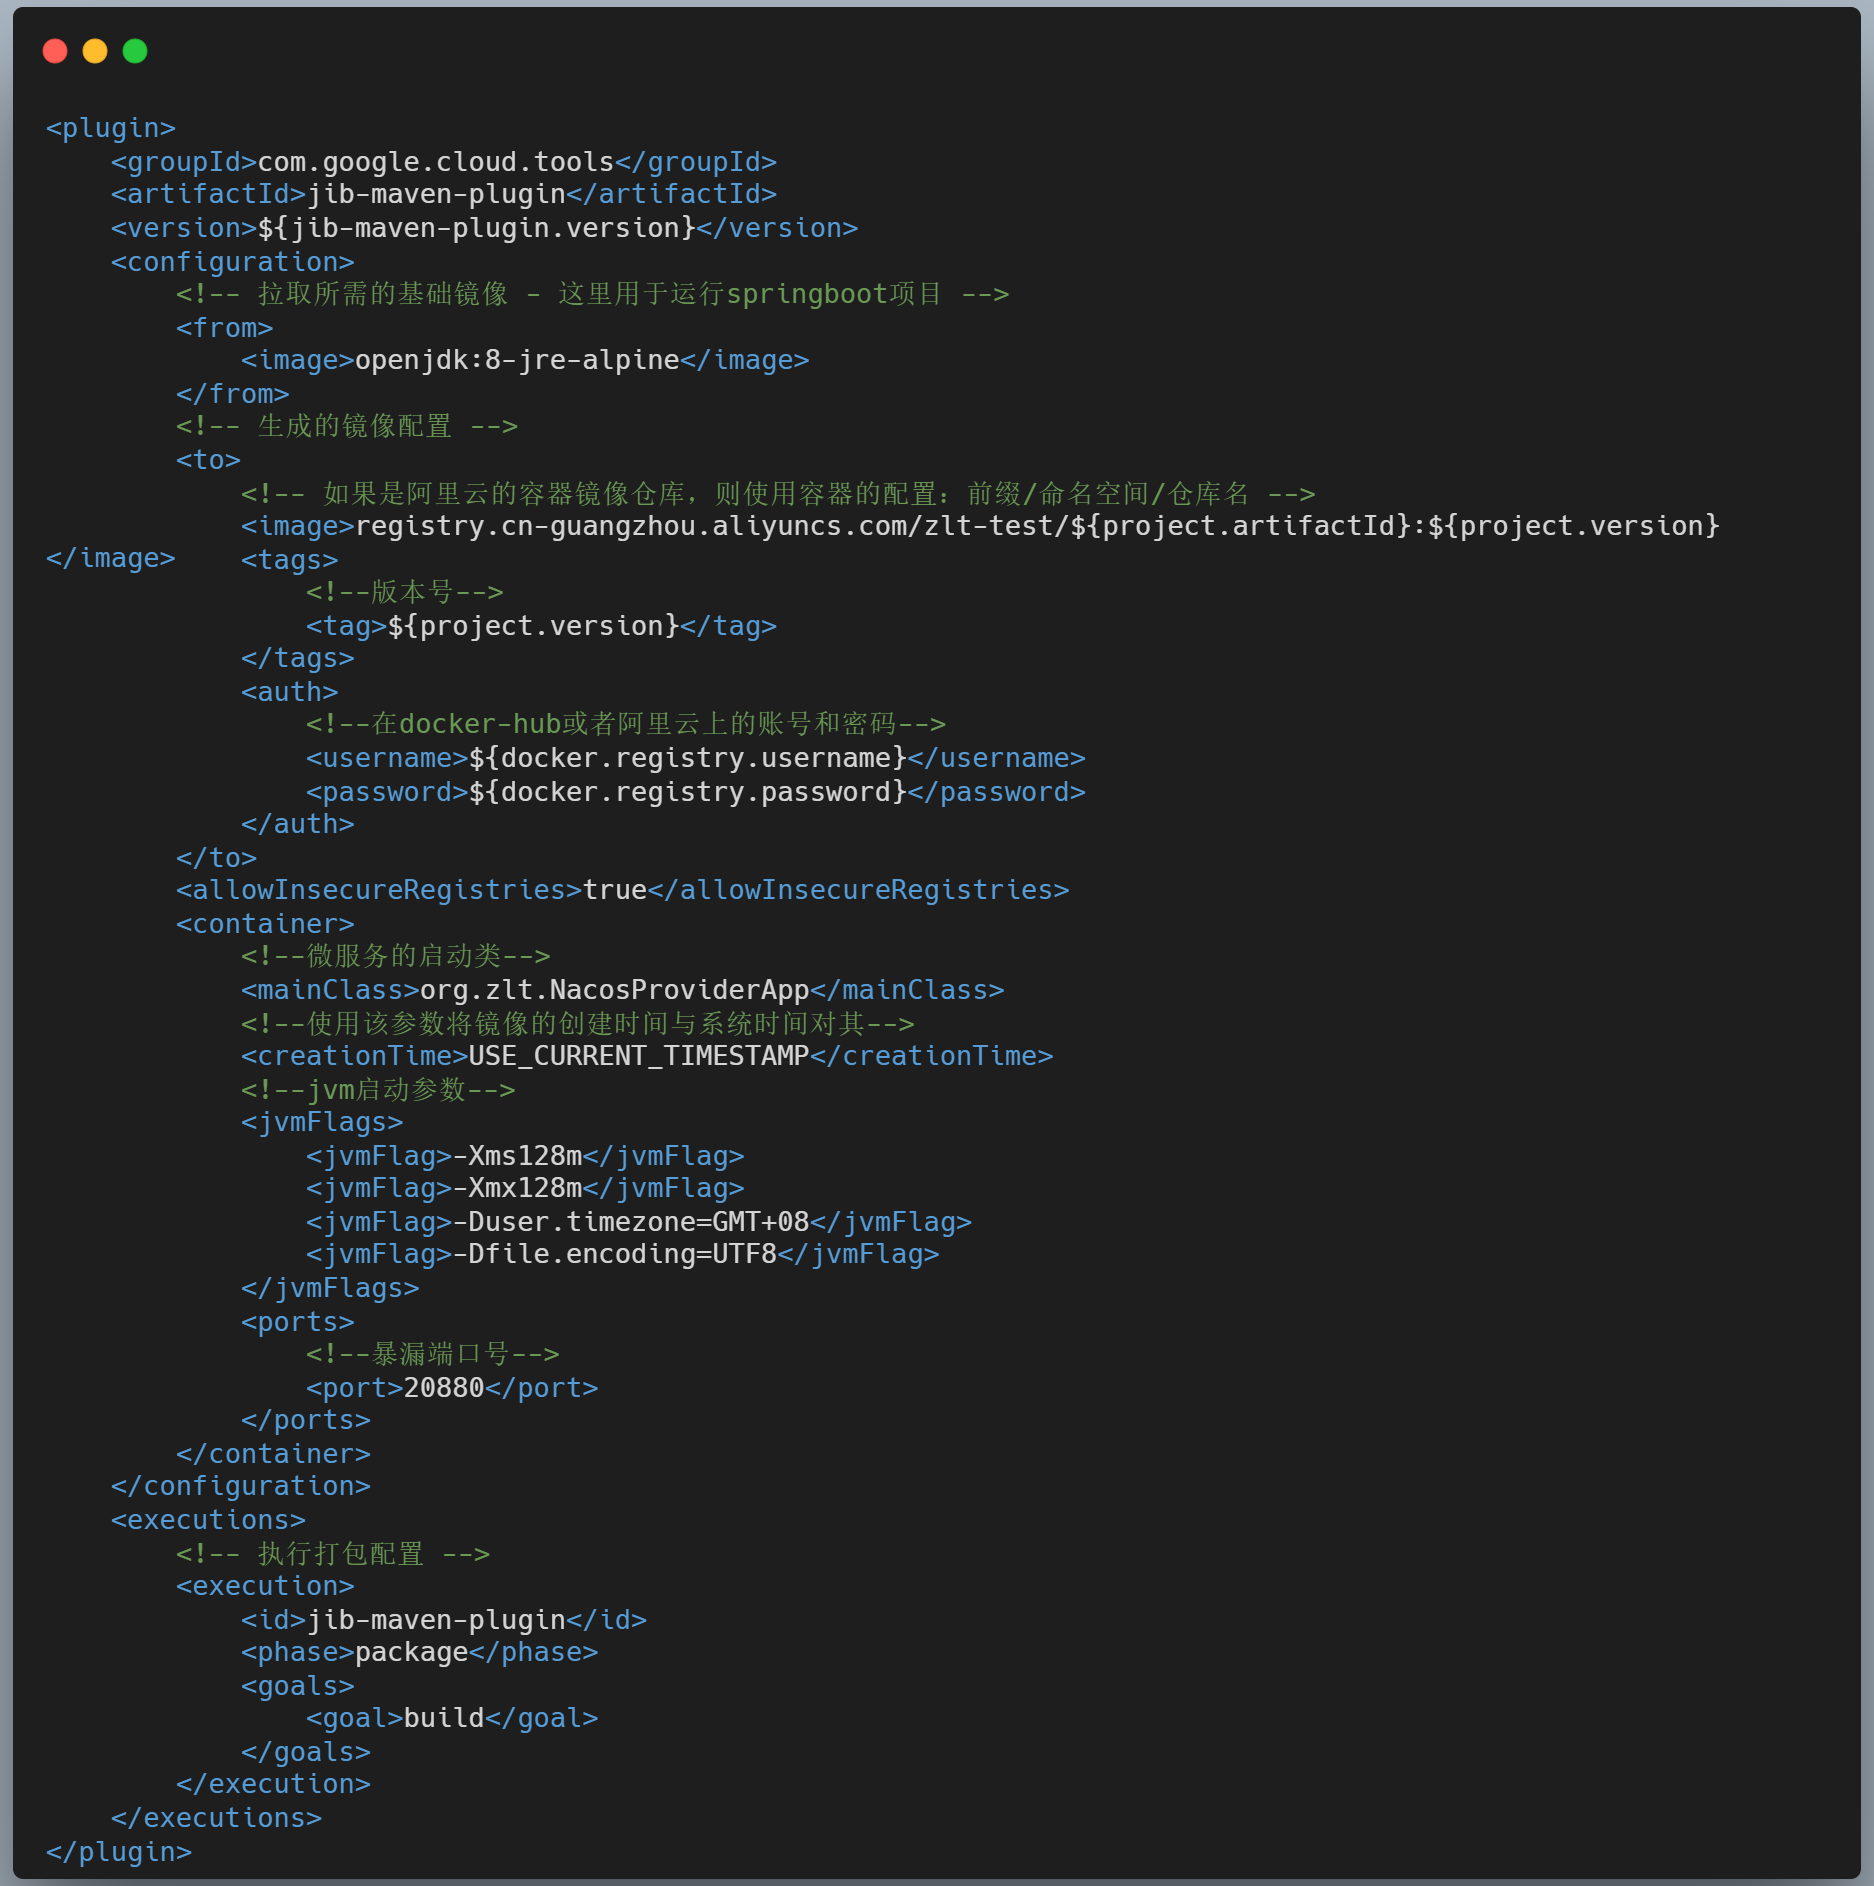Image resolution: width=1874 pixels, height=1886 pixels.
Task: Select the openjdk:8-jre-alpine image value
Action: pos(516,359)
